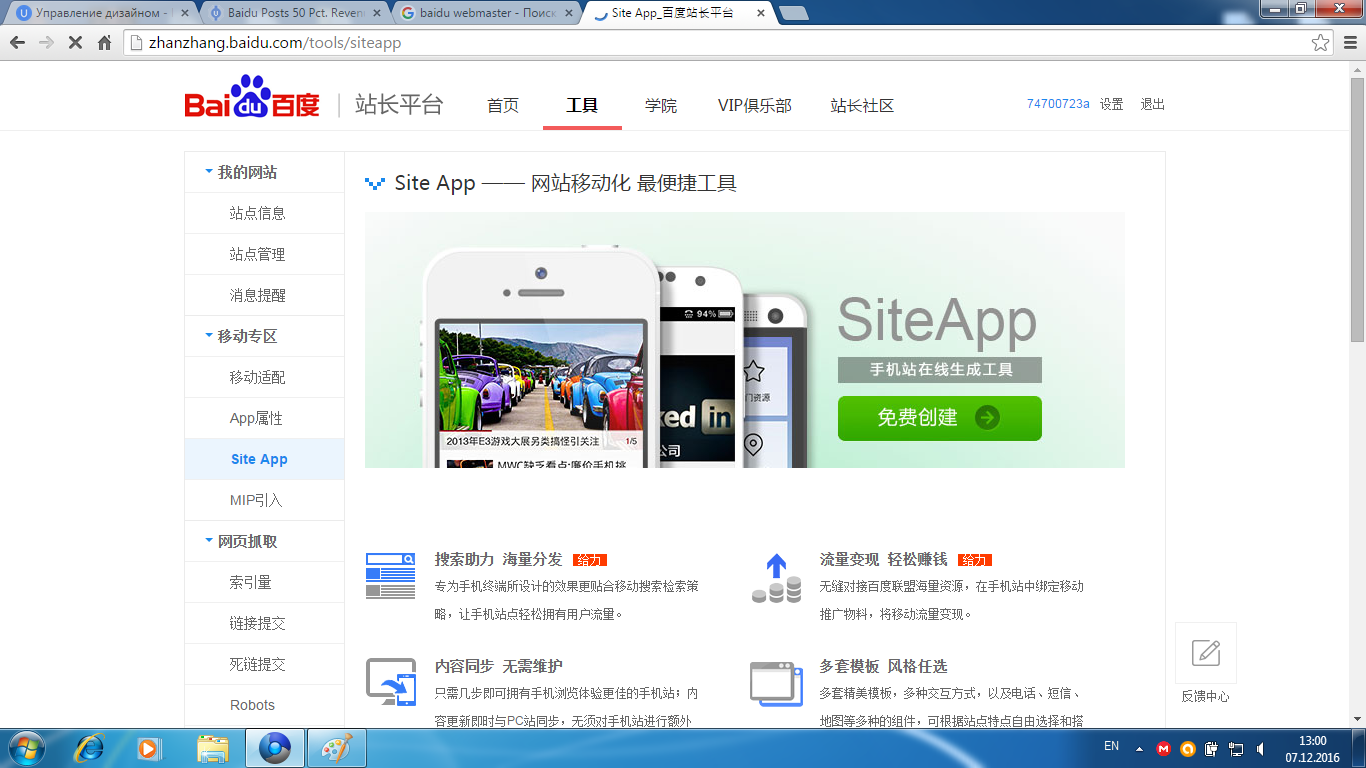The width and height of the screenshot is (1366, 768).
Task: Open Windows Media Player in taskbar
Action: pyautogui.click(x=148, y=748)
